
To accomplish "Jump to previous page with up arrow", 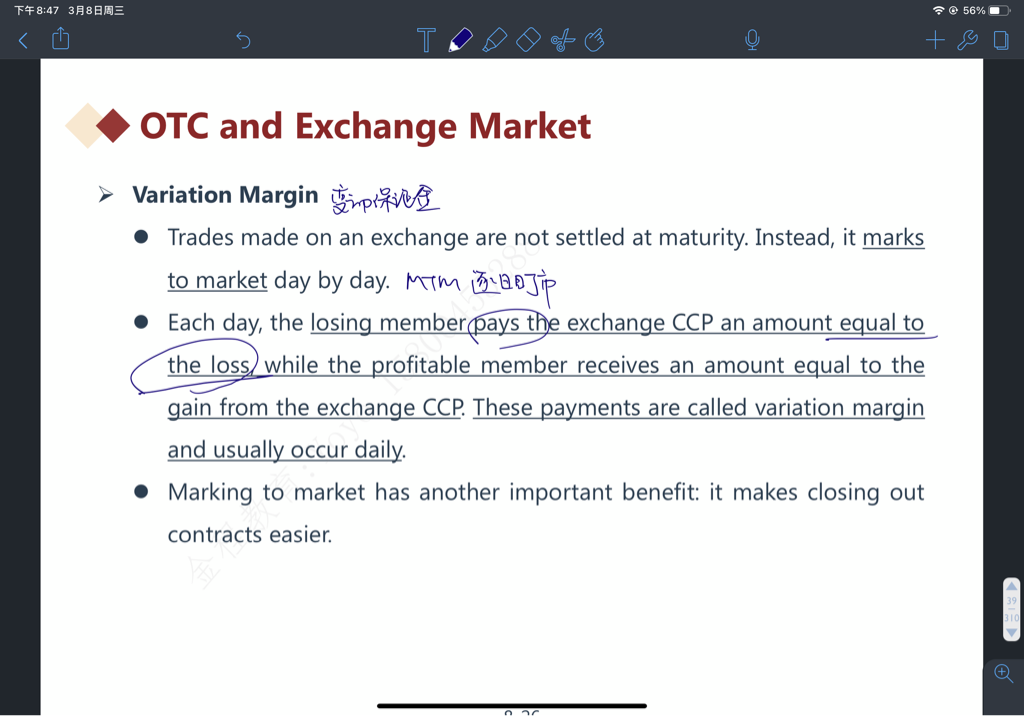I will tap(1011, 586).
